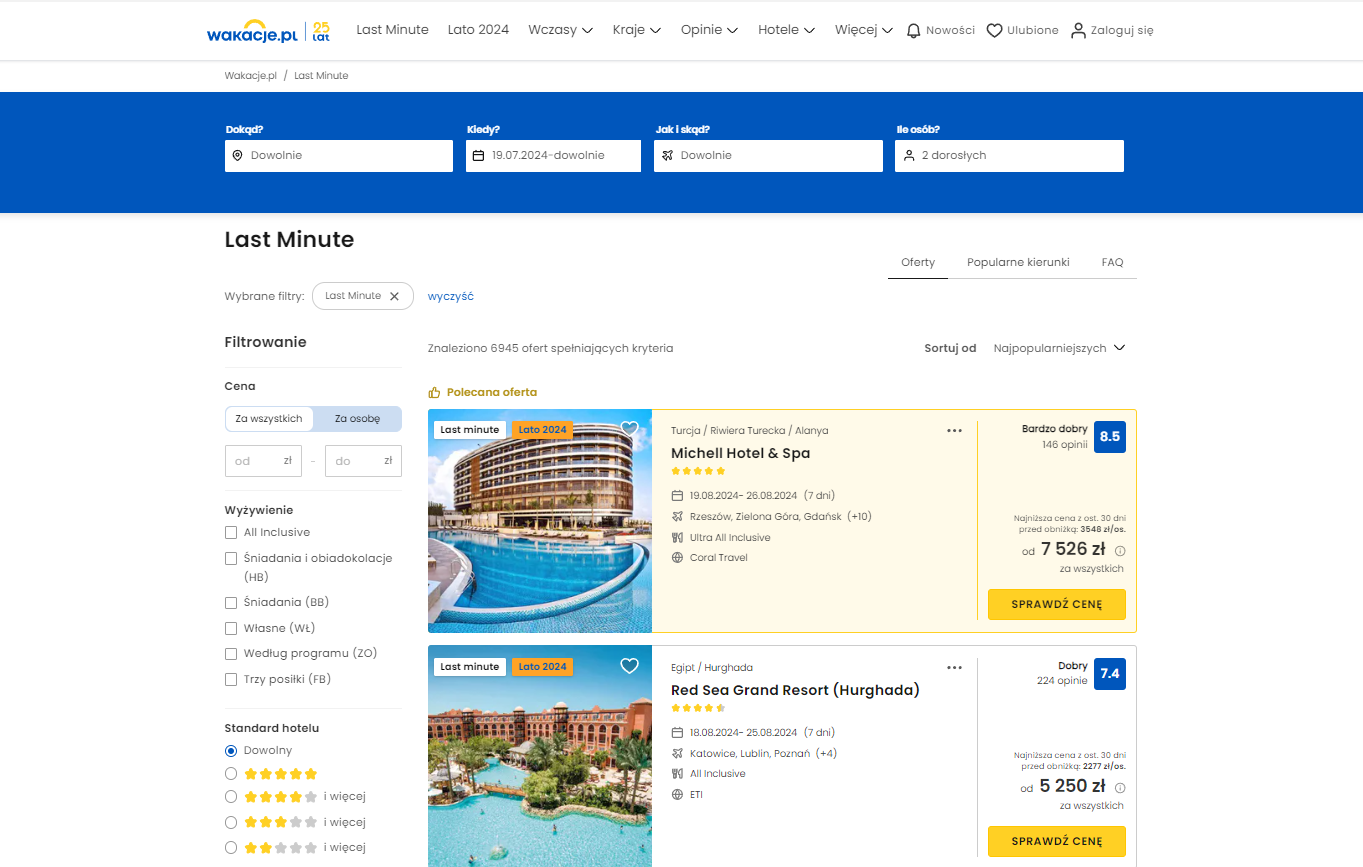
Task: Select the Oferty tab
Action: [918, 262]
